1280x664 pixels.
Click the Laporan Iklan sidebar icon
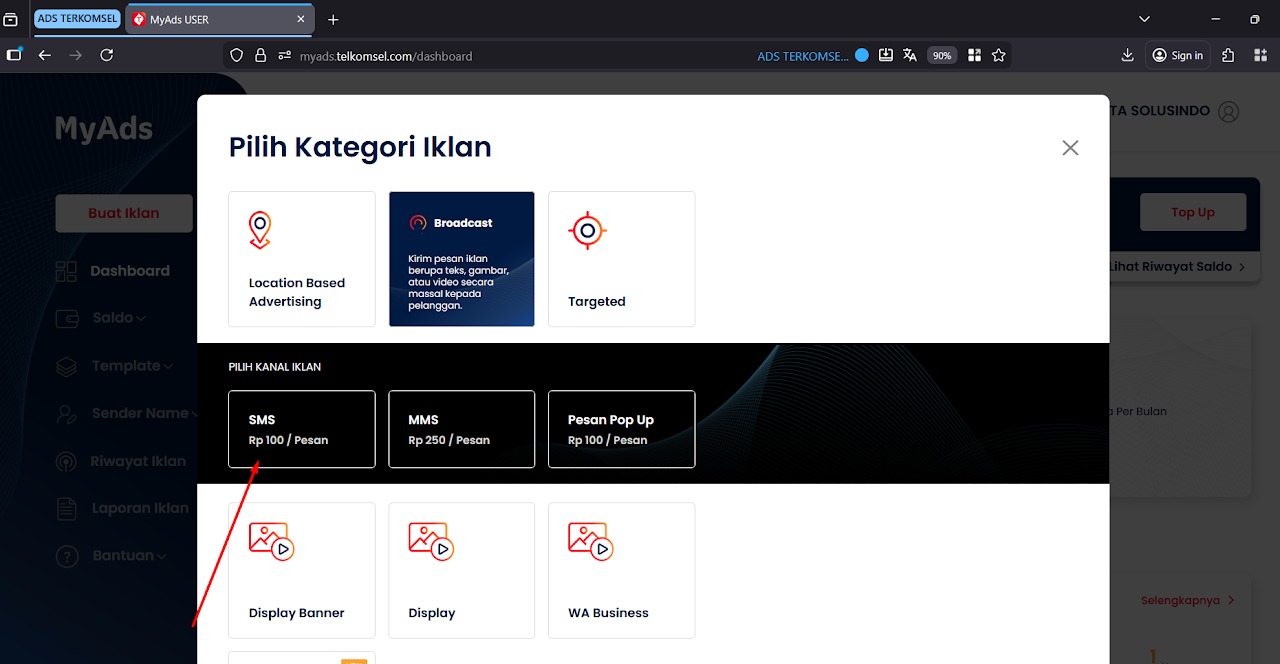(x=66, y=508)
